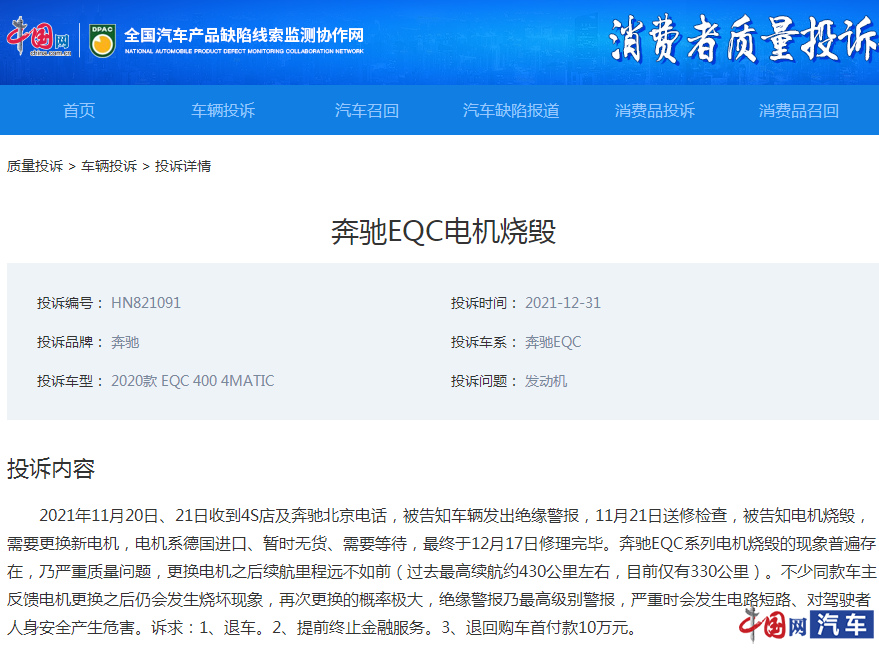The width and height of the screenshot is (879, 652).
Task: Click the 全国汽车产品缺陷线索监测协作网 site title
Action: click(243, 35)
